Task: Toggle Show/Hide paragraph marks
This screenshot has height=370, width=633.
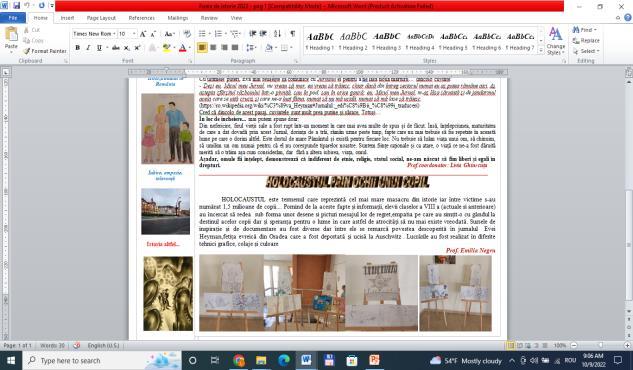Action: pos(292,34)
